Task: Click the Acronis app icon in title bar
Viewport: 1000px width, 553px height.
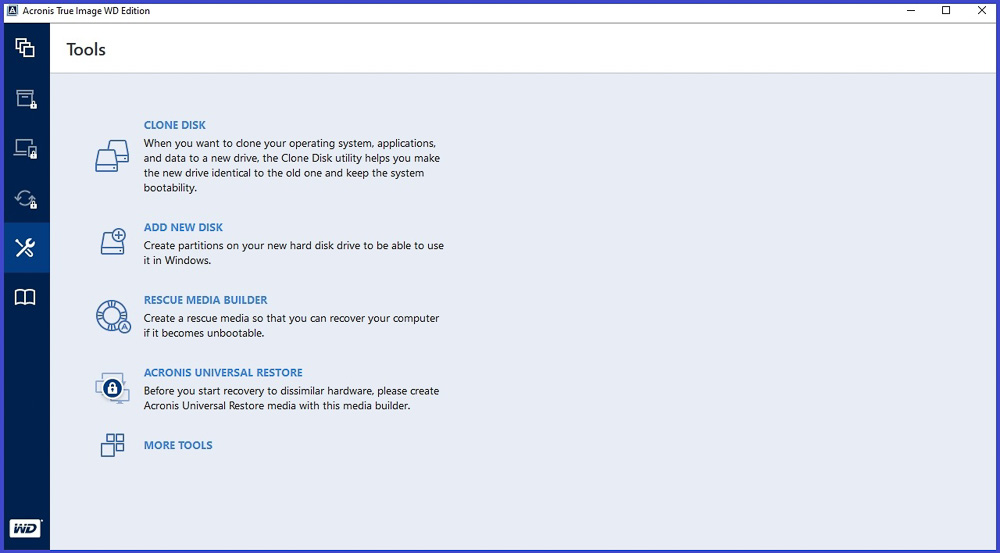Action: 11,10
